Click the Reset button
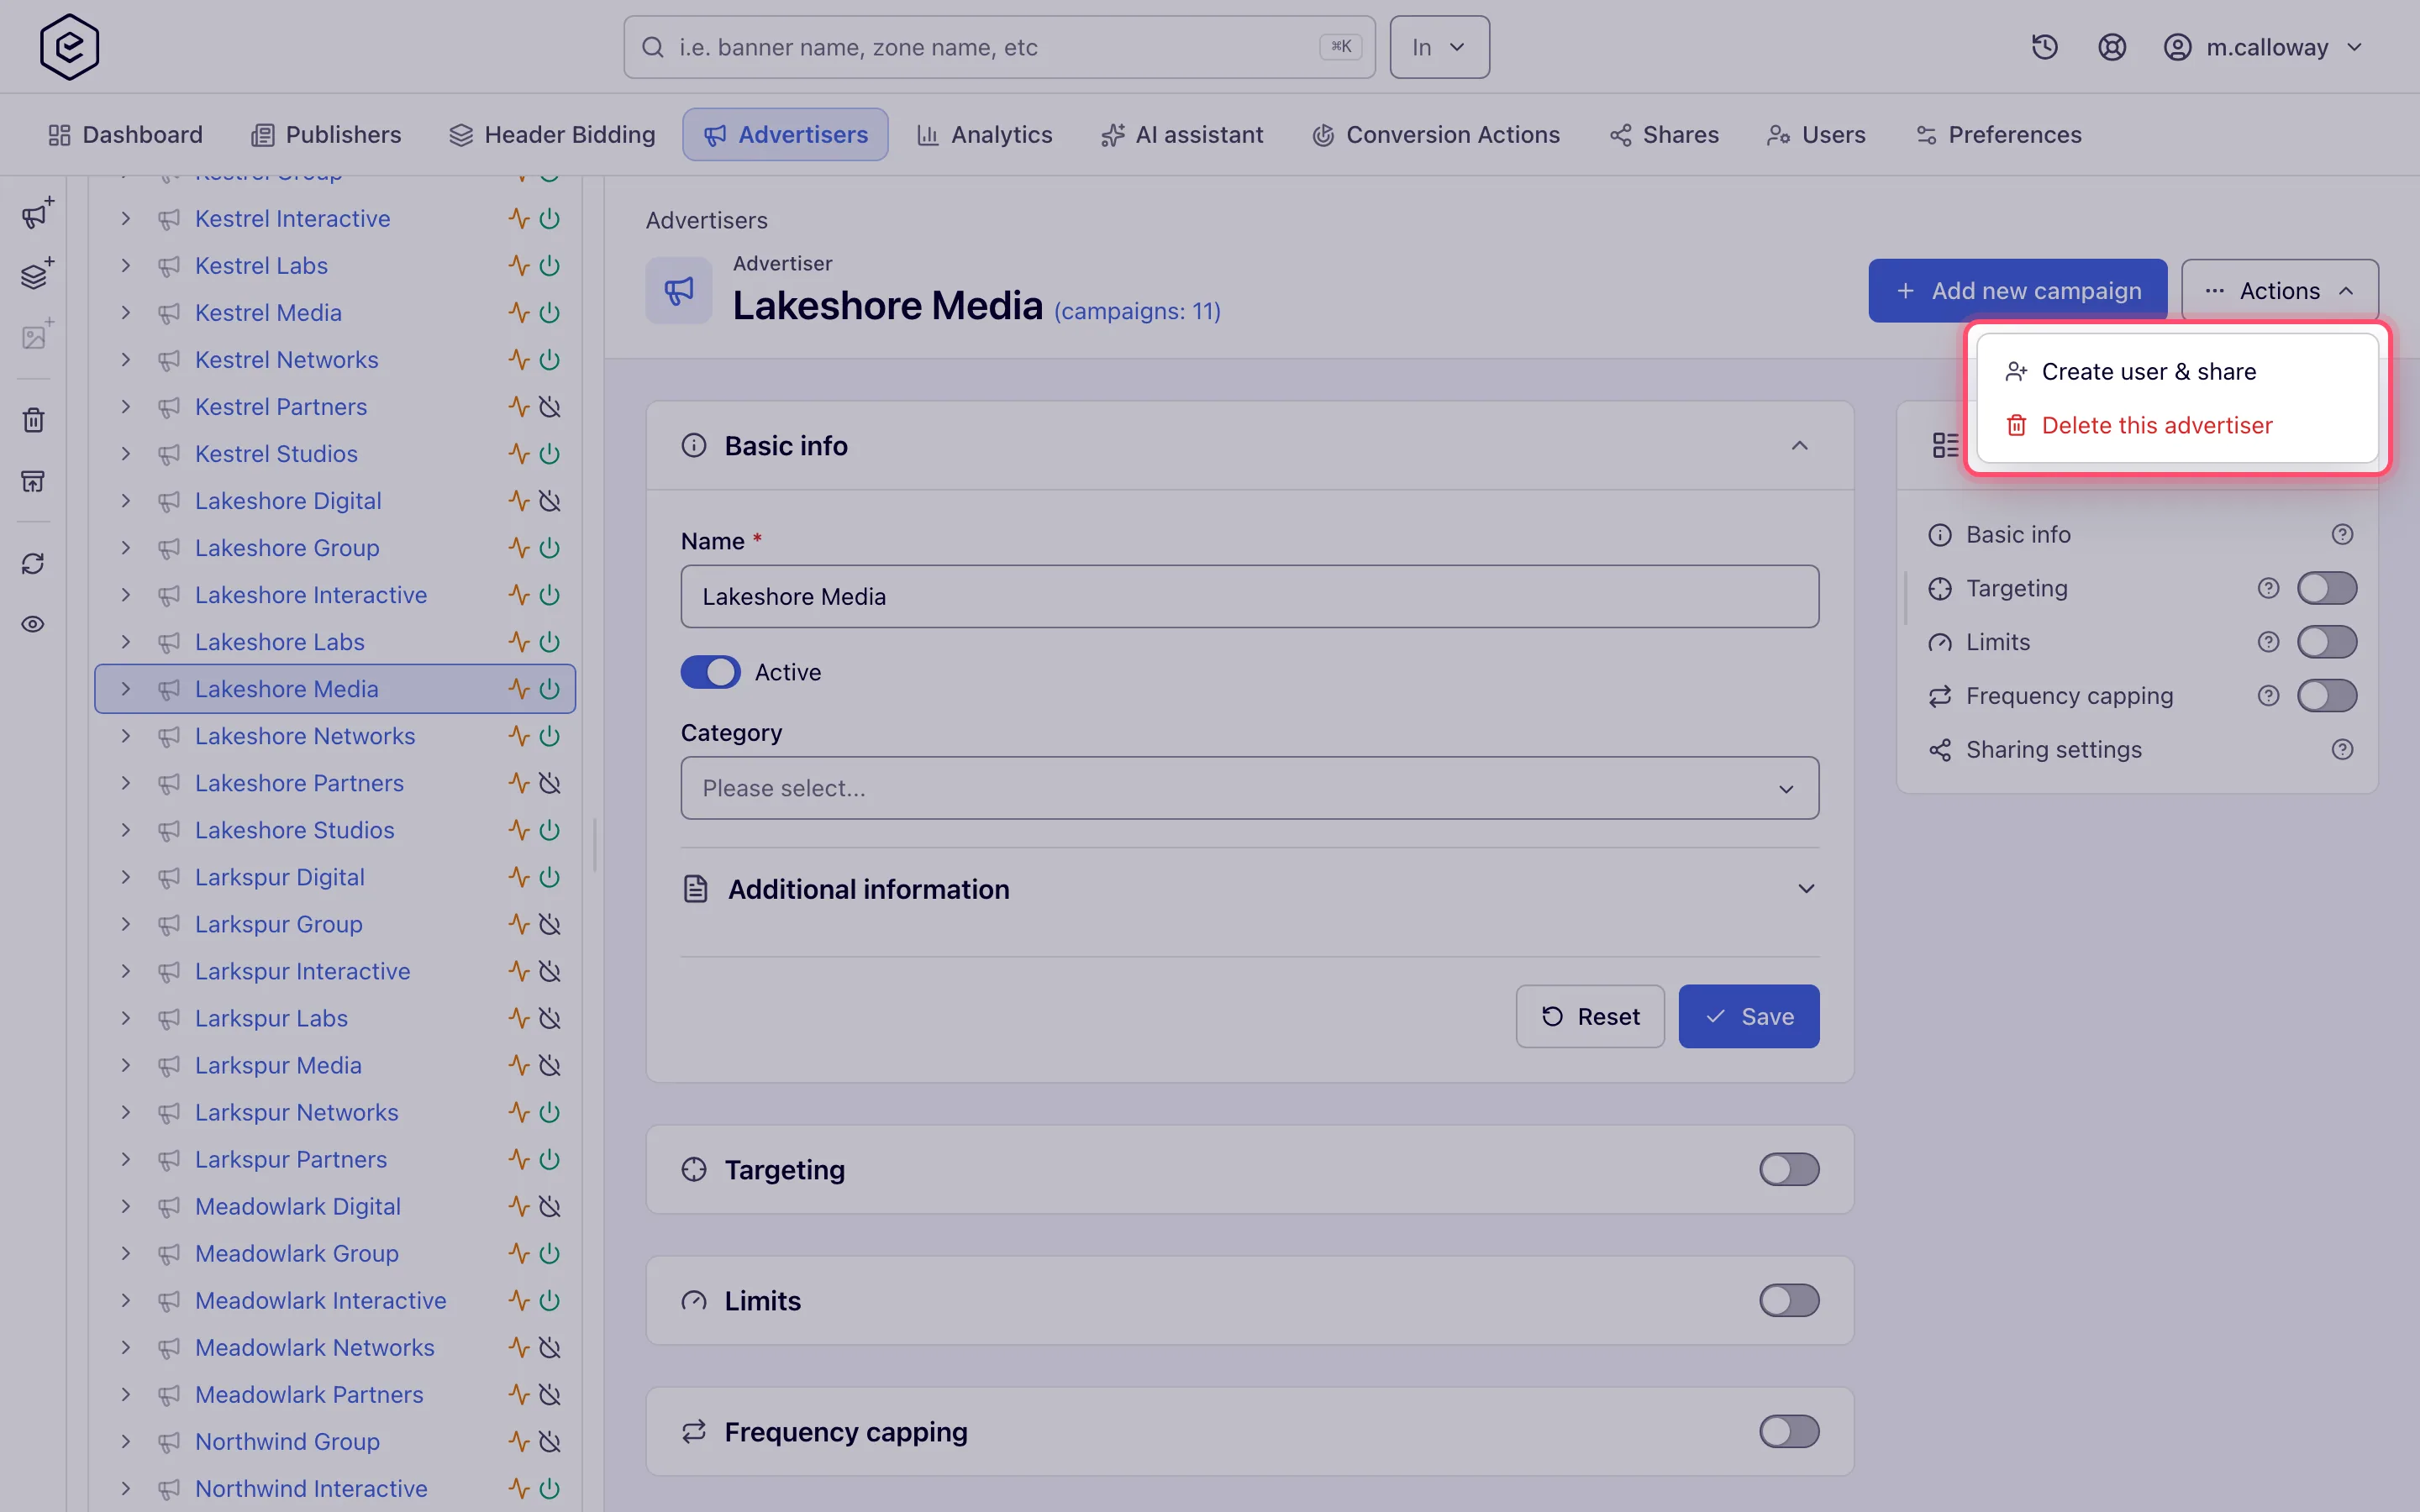Image resolution: width=2420 pixels, height=1512 pixels. 1590,1016
